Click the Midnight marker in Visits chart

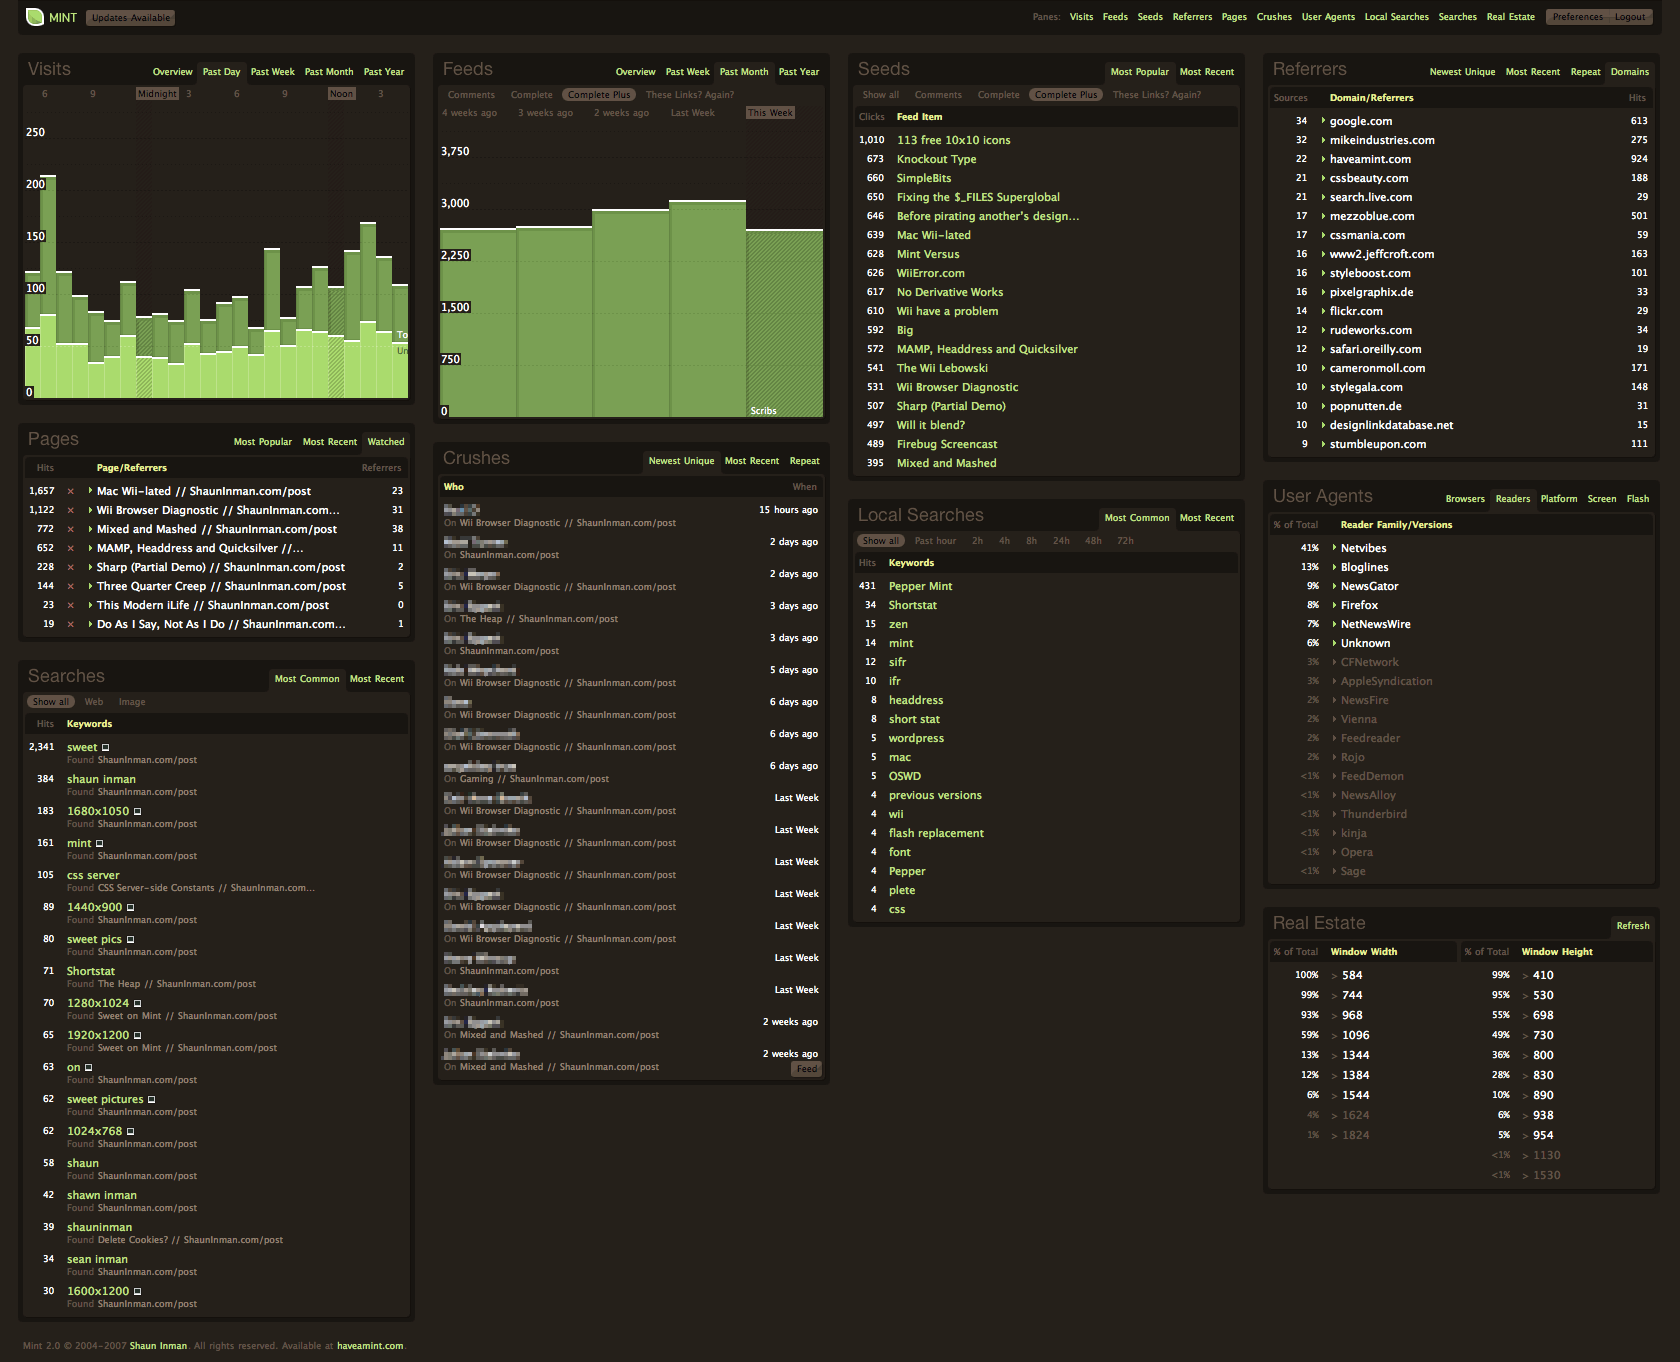click(157, 94)
